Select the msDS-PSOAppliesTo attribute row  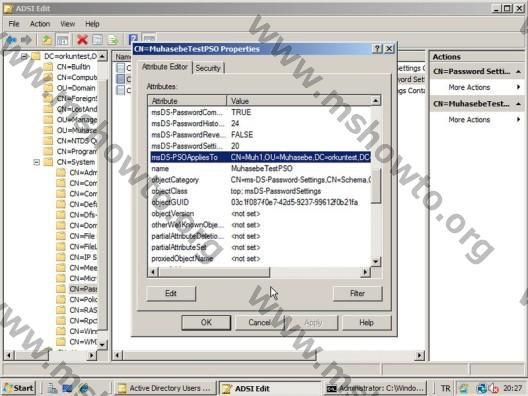260,157
